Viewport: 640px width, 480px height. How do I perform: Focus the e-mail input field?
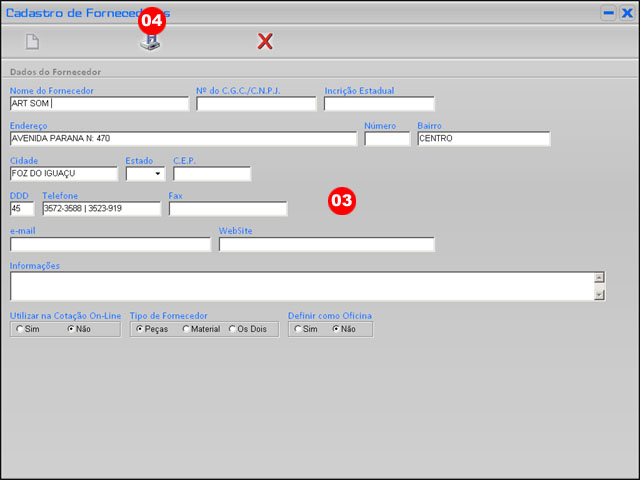point(110,244)
